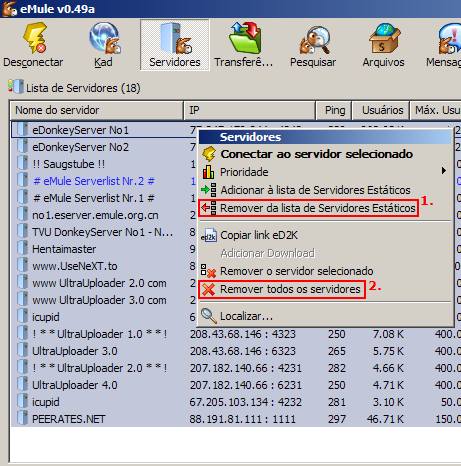Select www.UseNeXT.to server row

click(104, 266)
